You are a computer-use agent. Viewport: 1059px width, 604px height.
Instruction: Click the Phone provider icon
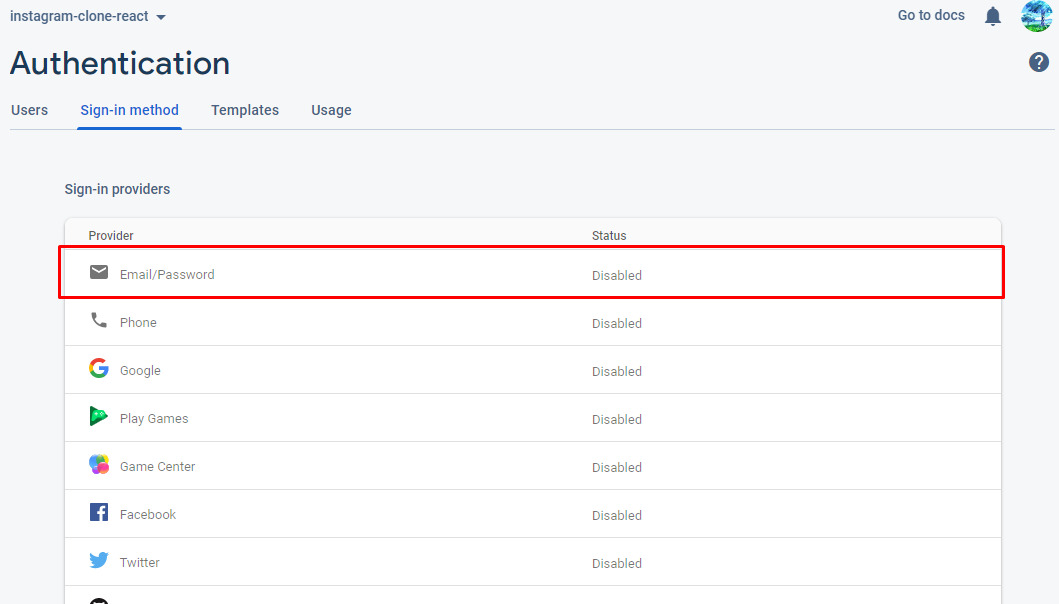coord(99,321)
